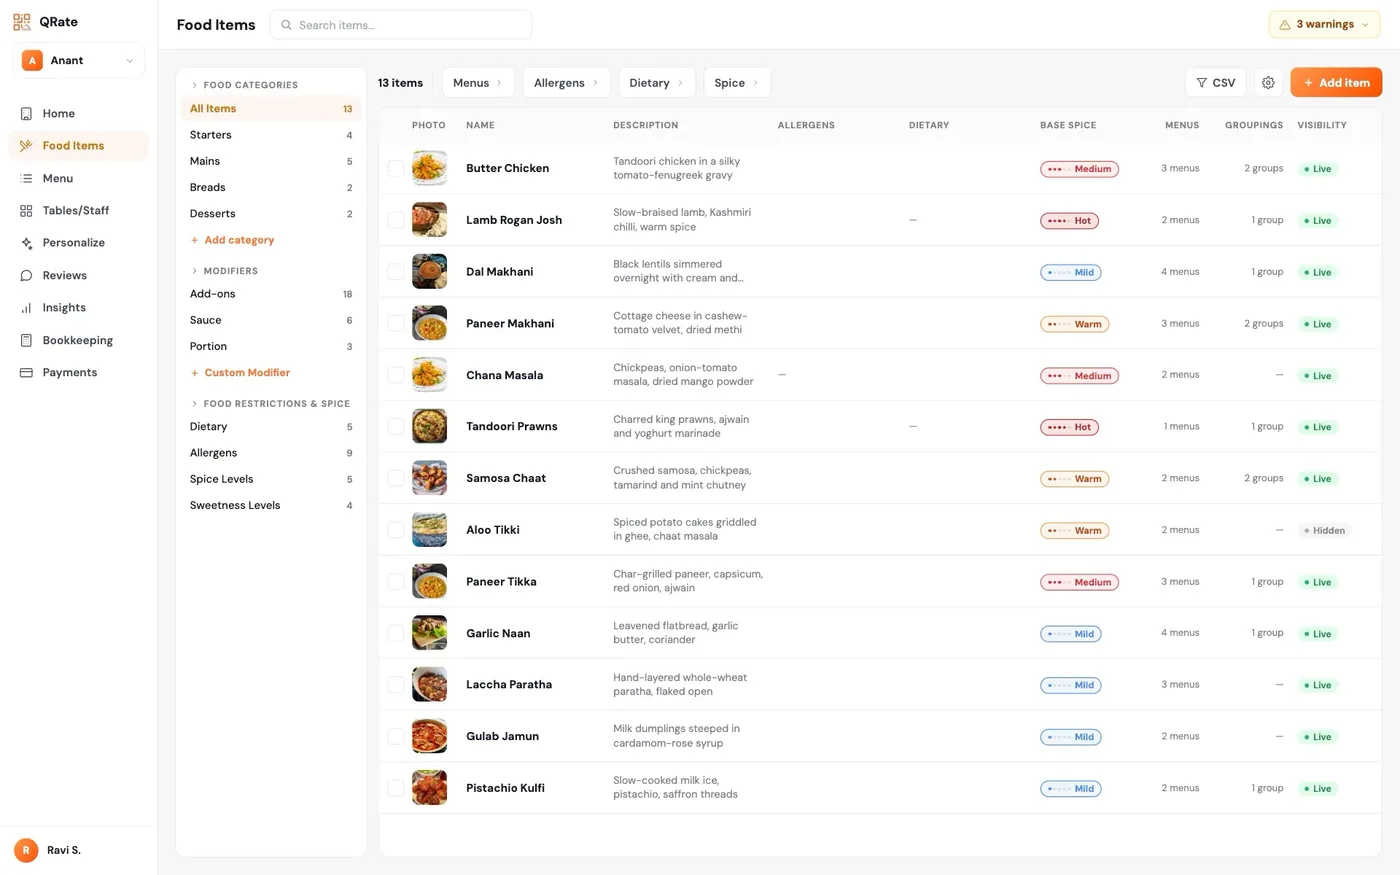Click the Food Items sidebar icon
Screen dimensions: 1400x875
26,146
